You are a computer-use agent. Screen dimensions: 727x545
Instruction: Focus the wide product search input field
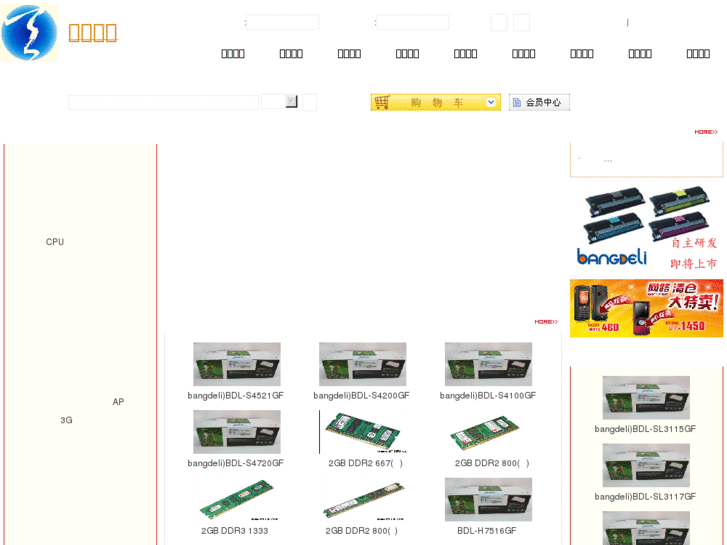pyautogui.click(x=163, y=102)
